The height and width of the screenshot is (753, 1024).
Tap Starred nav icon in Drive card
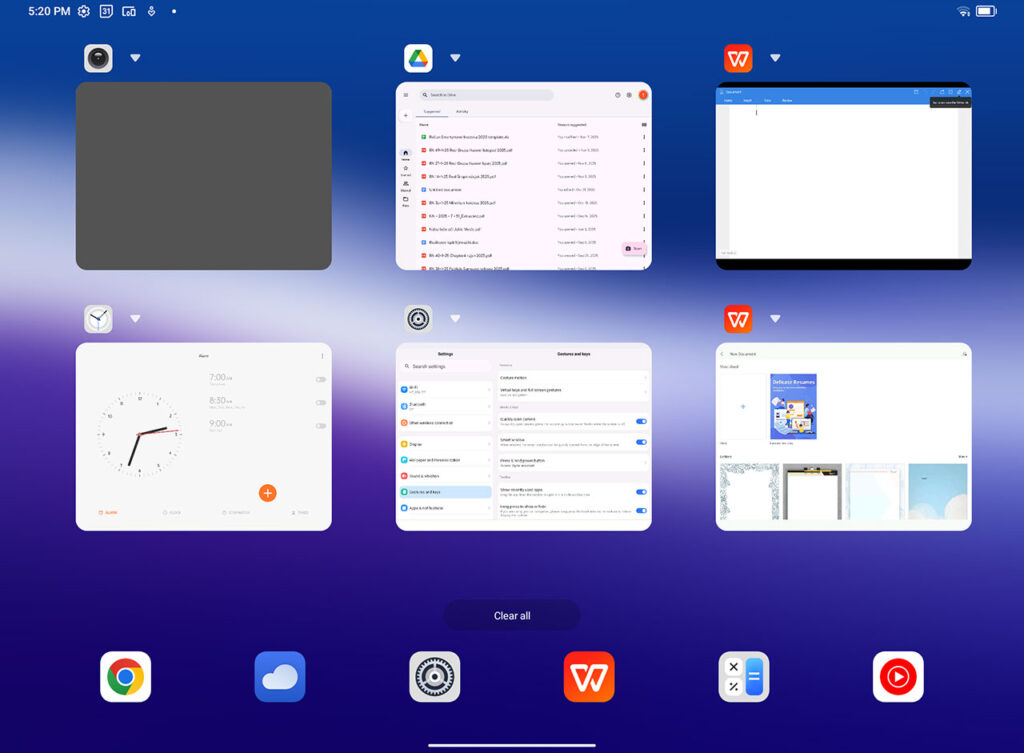point(406,170)
